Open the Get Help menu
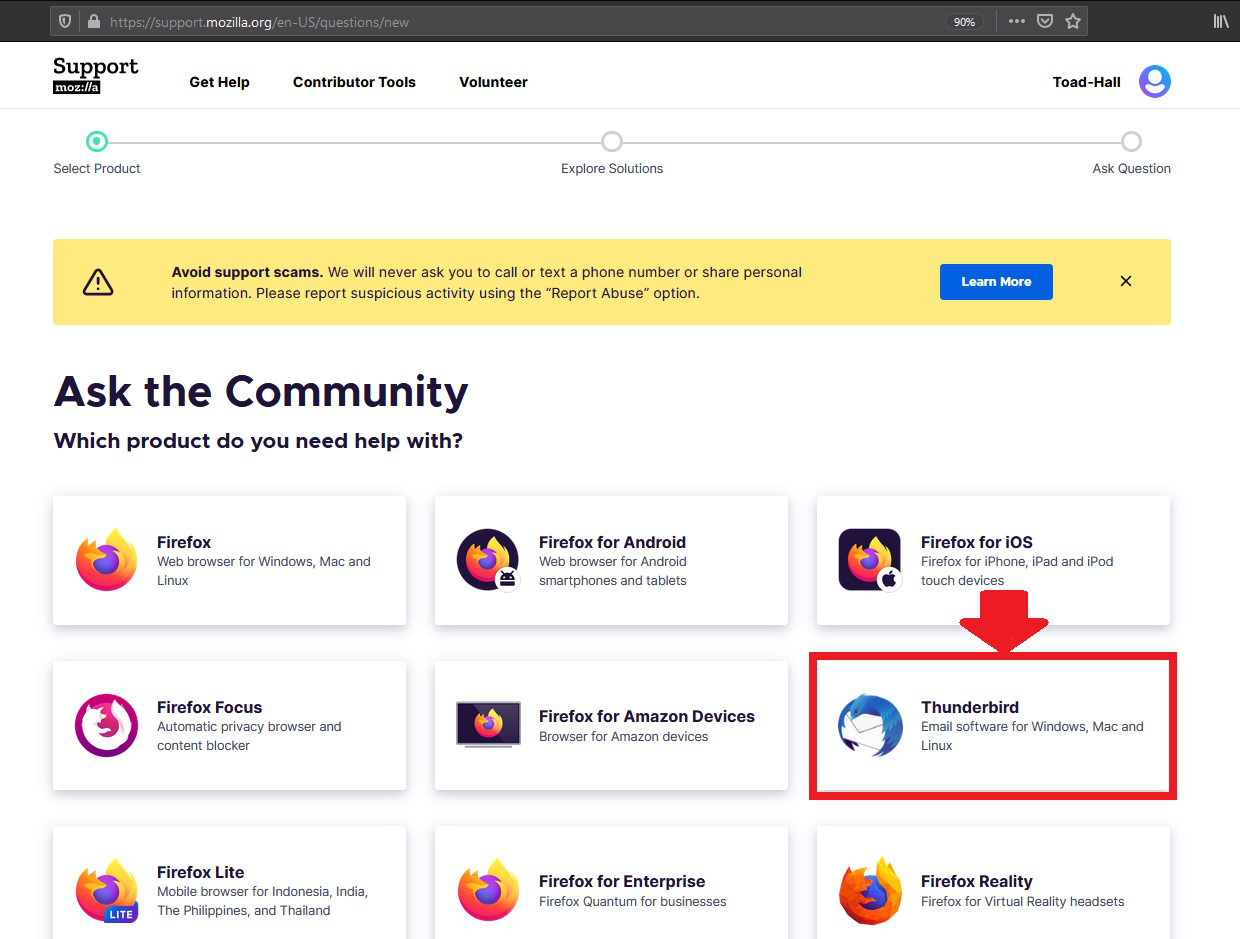1240x939 pixels. 219,82
